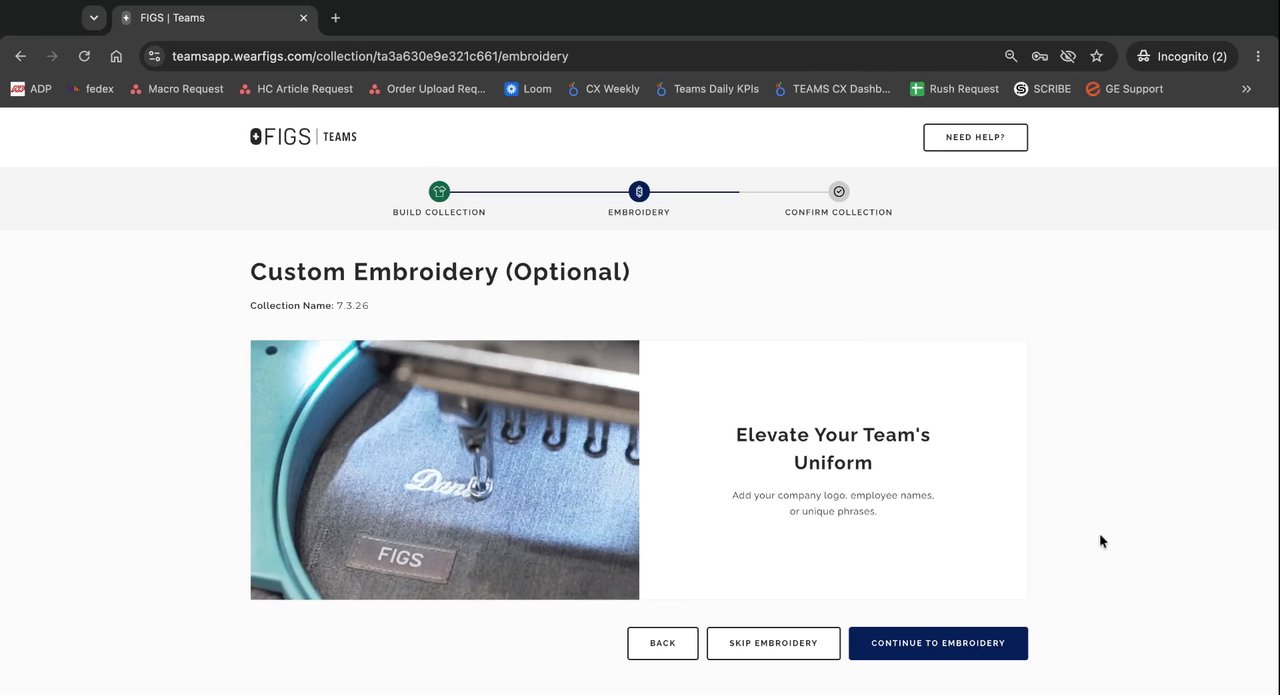This screenshot has width=1280, height=695.
Task: Open the fedex bookmark
Action: (x=90, y=89)
